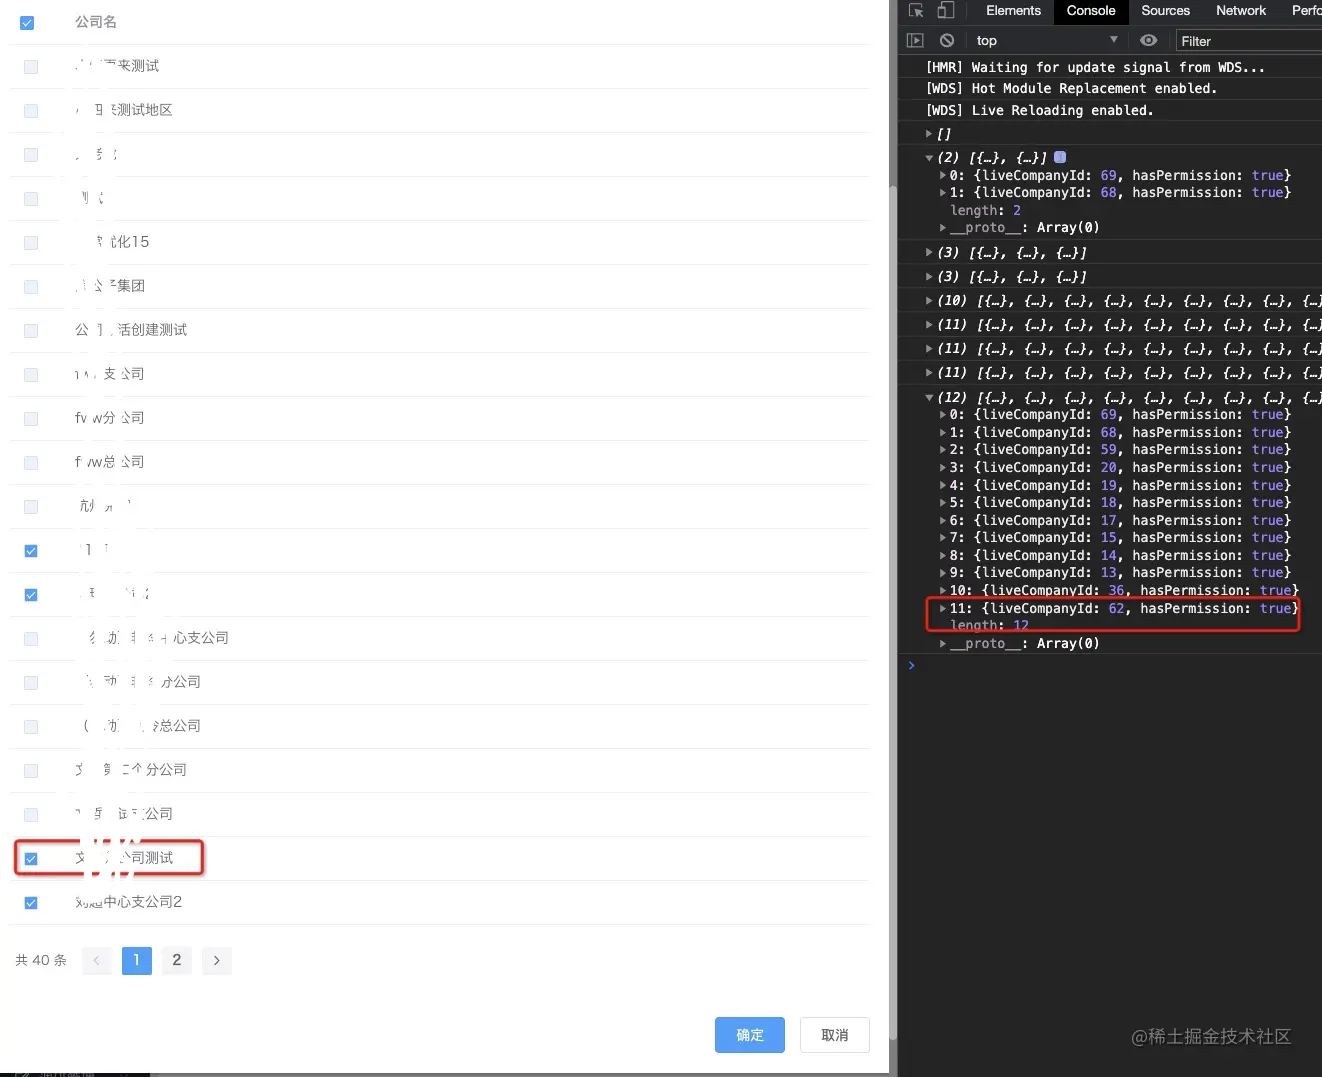Select the inspect element cursor icon
This screenshot has width=1322, height=1077.
916,11
